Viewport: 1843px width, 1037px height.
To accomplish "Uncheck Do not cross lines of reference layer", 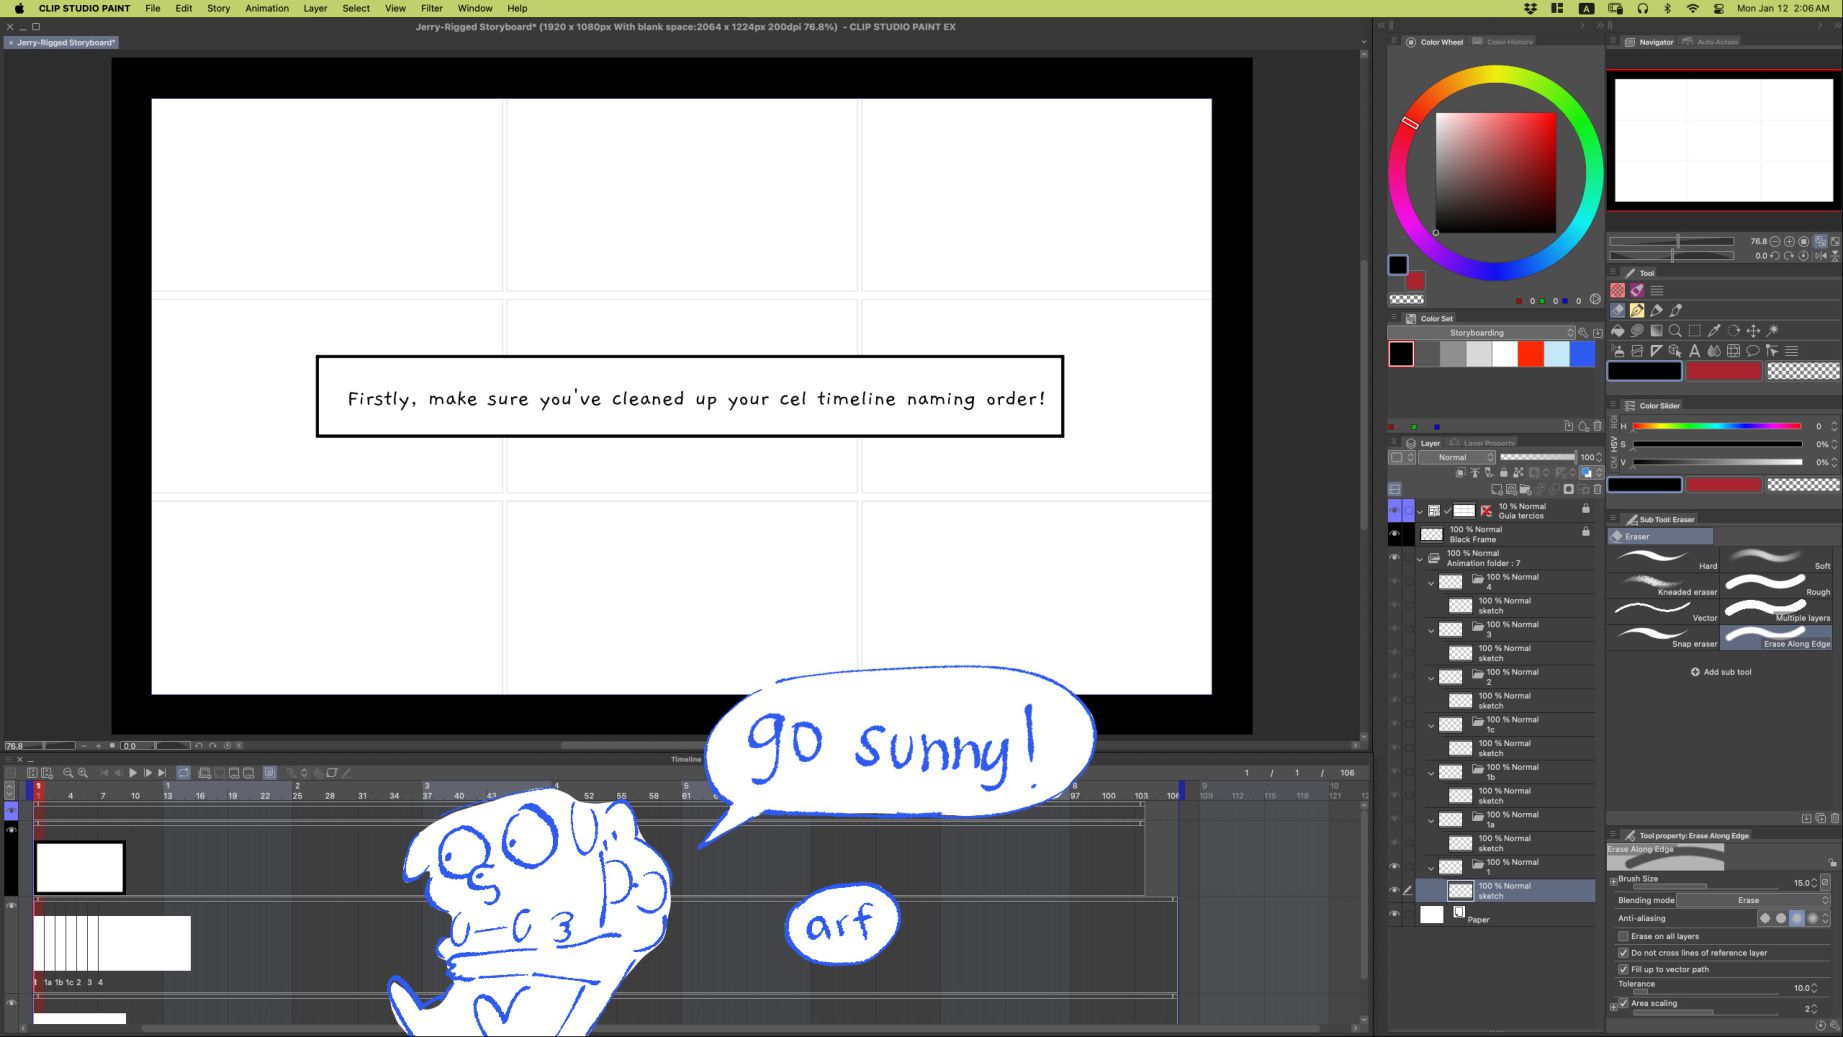I will (1623, 953).
